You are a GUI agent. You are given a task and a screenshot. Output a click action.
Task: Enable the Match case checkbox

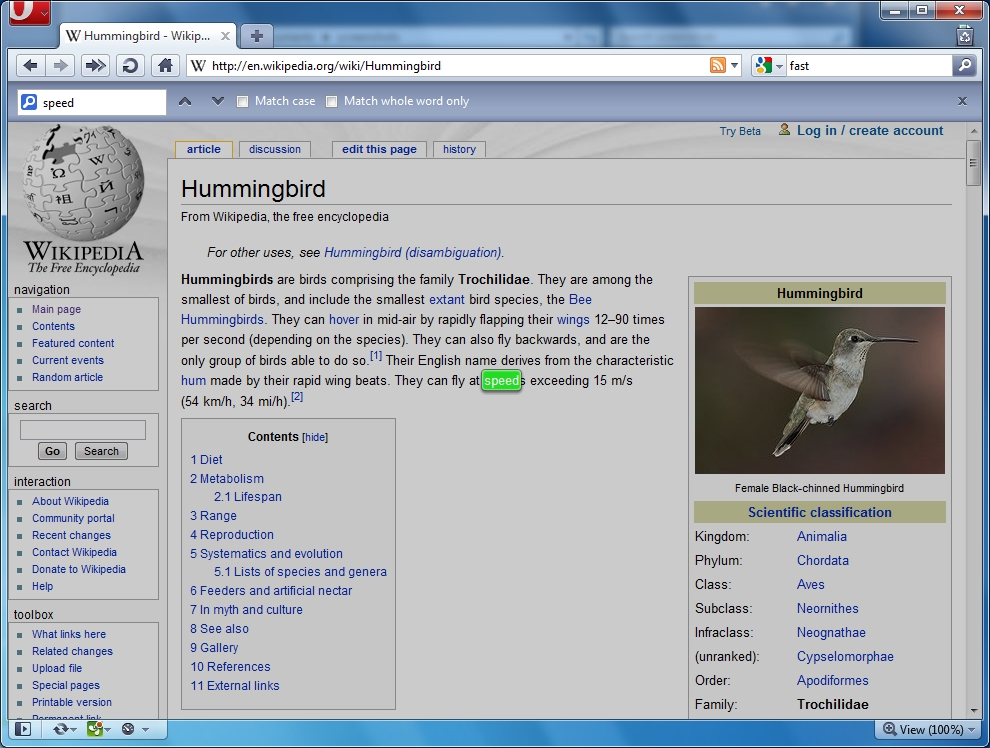point(242,102)
